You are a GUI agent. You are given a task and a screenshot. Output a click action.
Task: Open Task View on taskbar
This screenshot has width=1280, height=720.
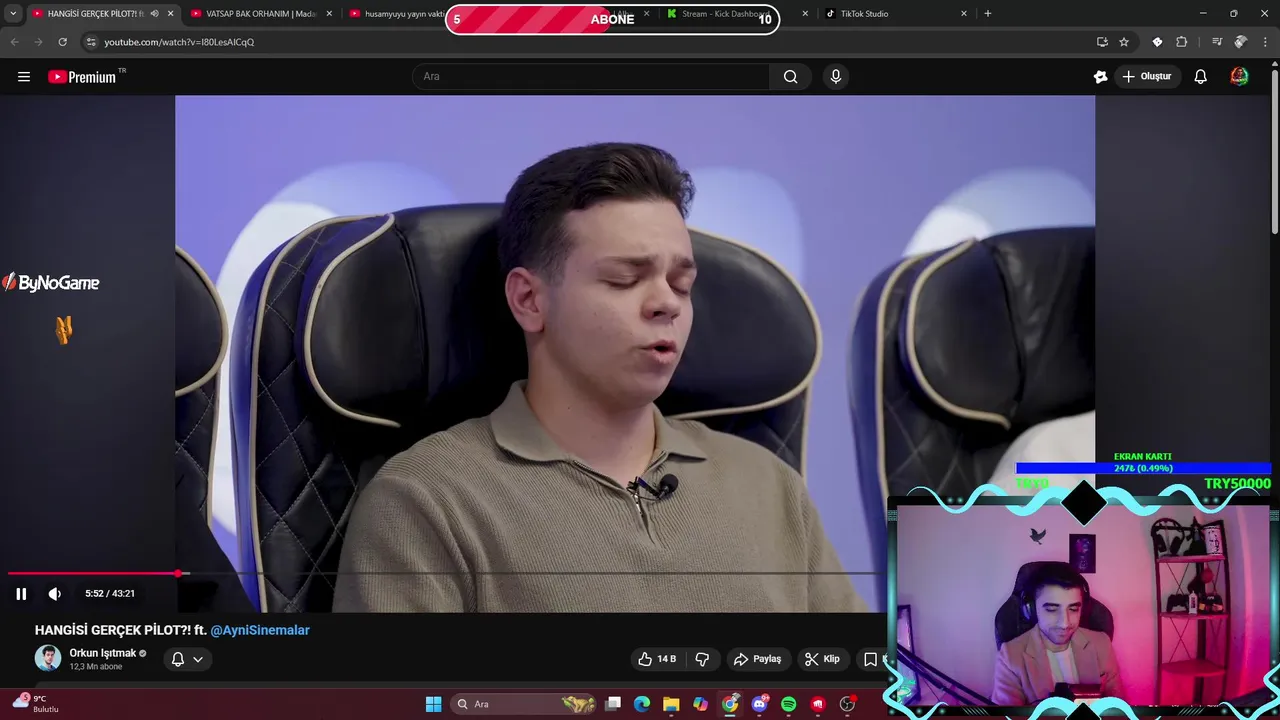click(x=613, y=704)
